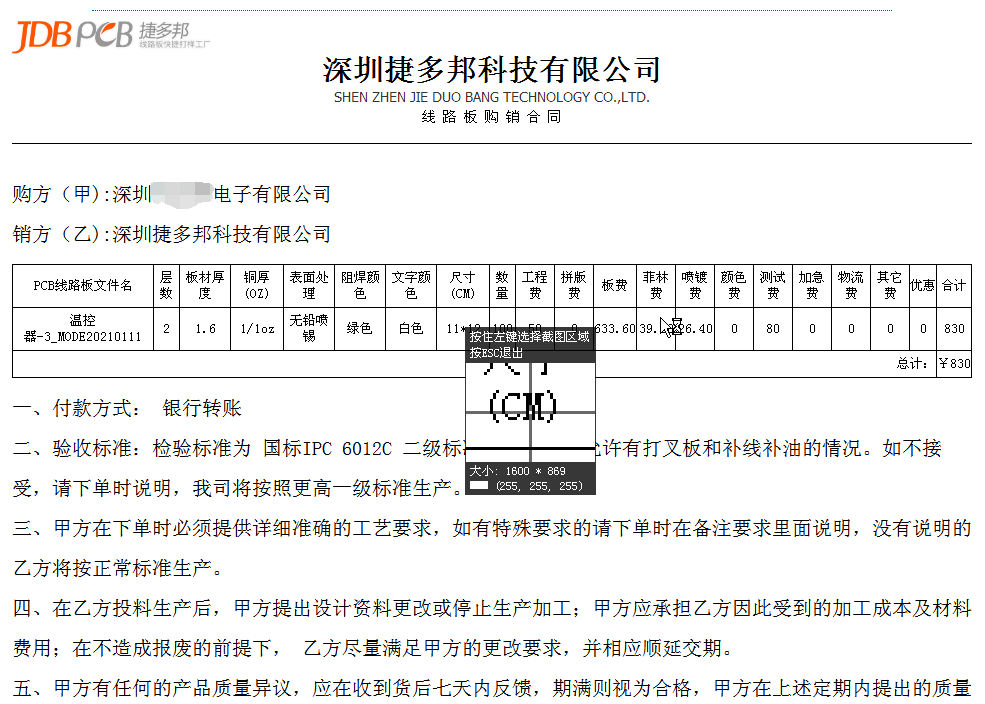The height and width of the screenshot is (704, 985).
Task: Click the company title 深圳捷多邦科技有限公司
Action: [491, 69]
